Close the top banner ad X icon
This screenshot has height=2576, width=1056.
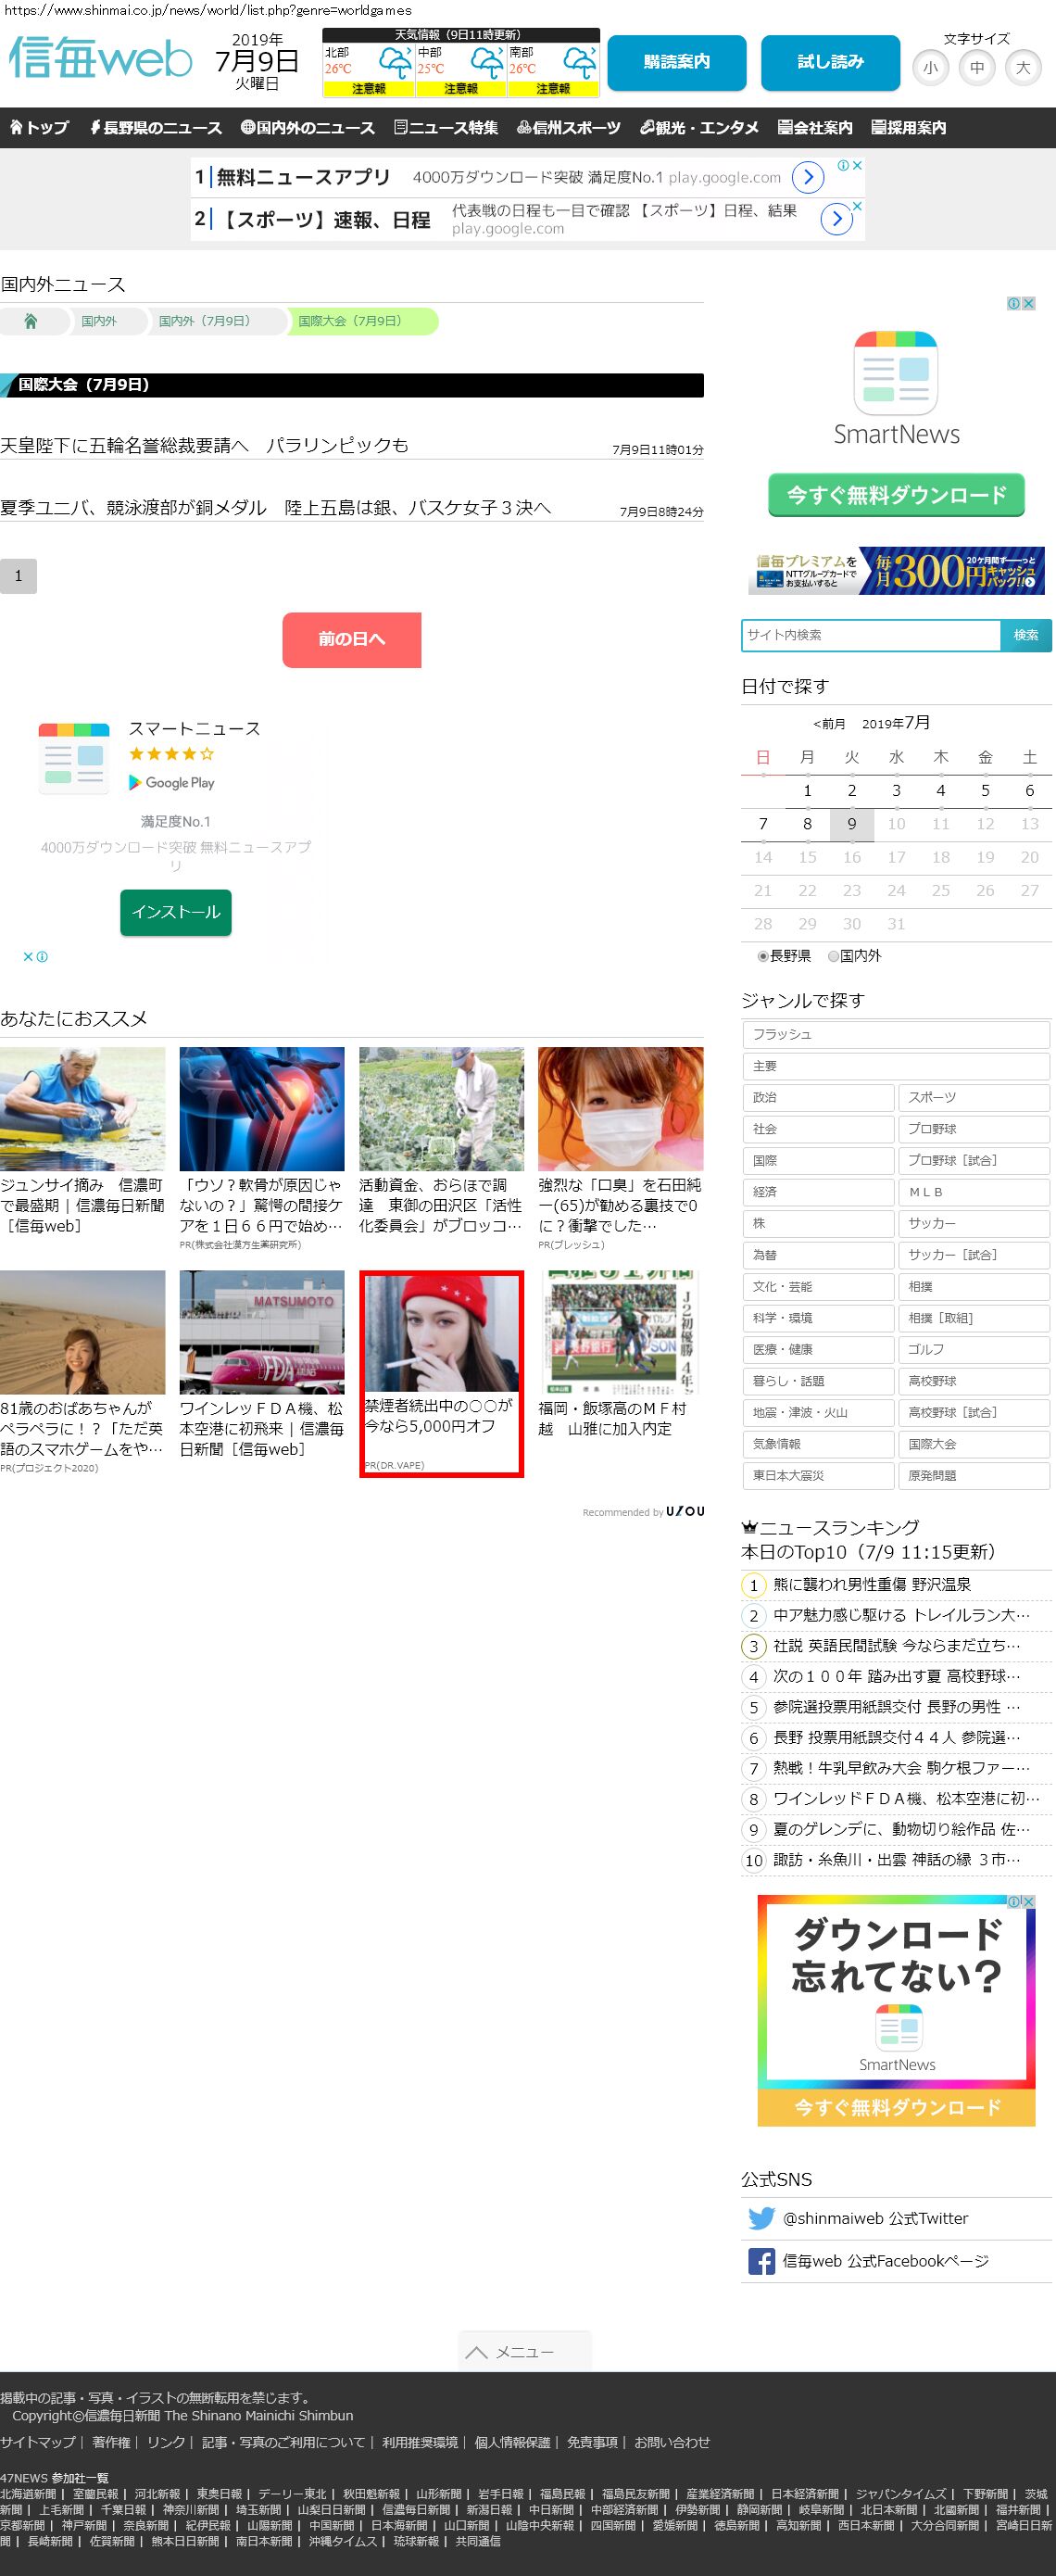[857, 165]
